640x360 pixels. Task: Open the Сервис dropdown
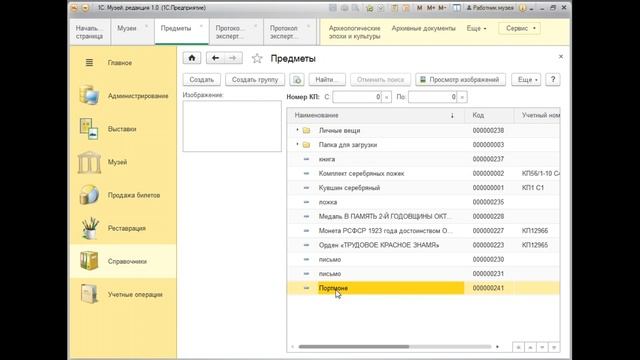[x=520, y=28]
